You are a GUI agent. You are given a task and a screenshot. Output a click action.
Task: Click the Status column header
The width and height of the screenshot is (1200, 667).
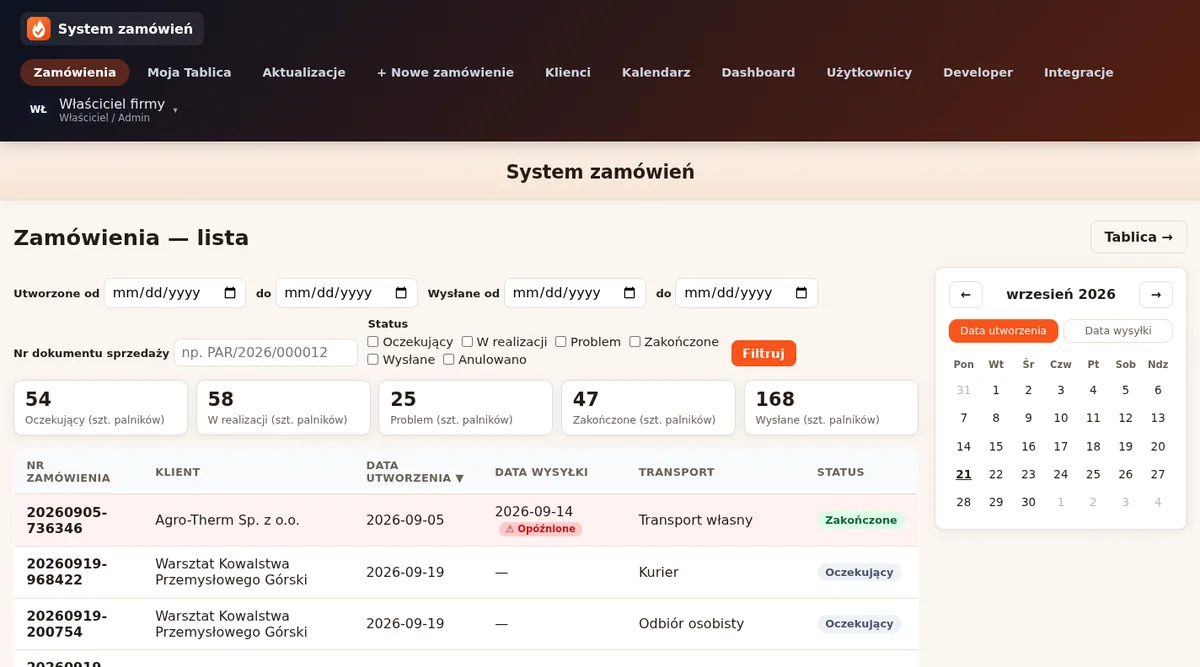[840, 472]
